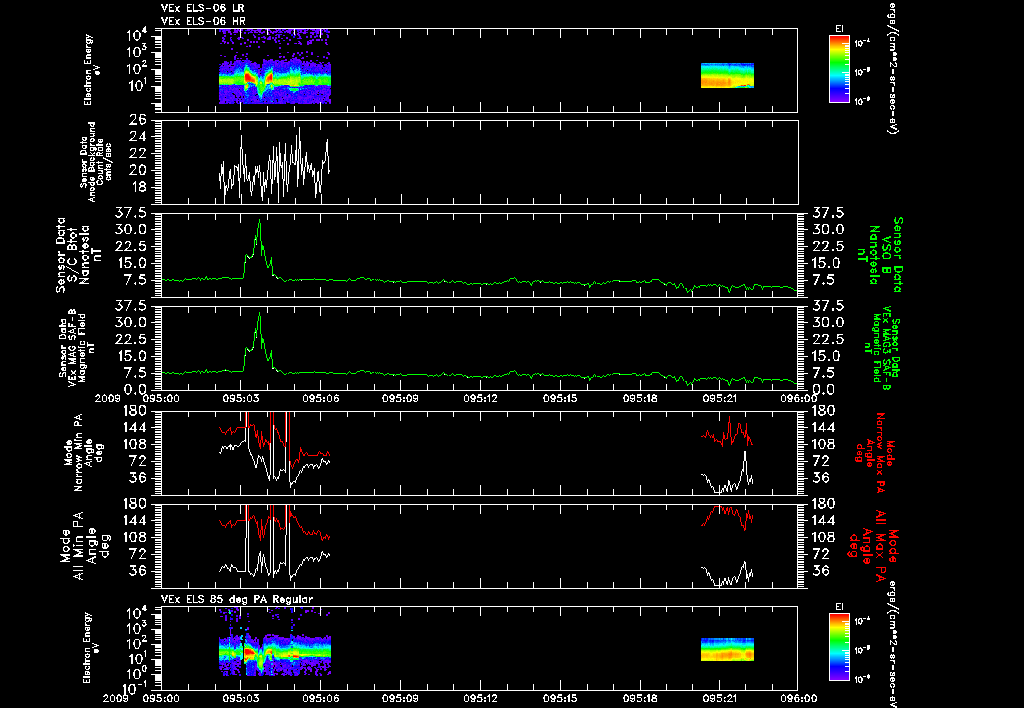
Task: Click the top-panel spectrogram patch near 095:03
Action: pos(275,67)
